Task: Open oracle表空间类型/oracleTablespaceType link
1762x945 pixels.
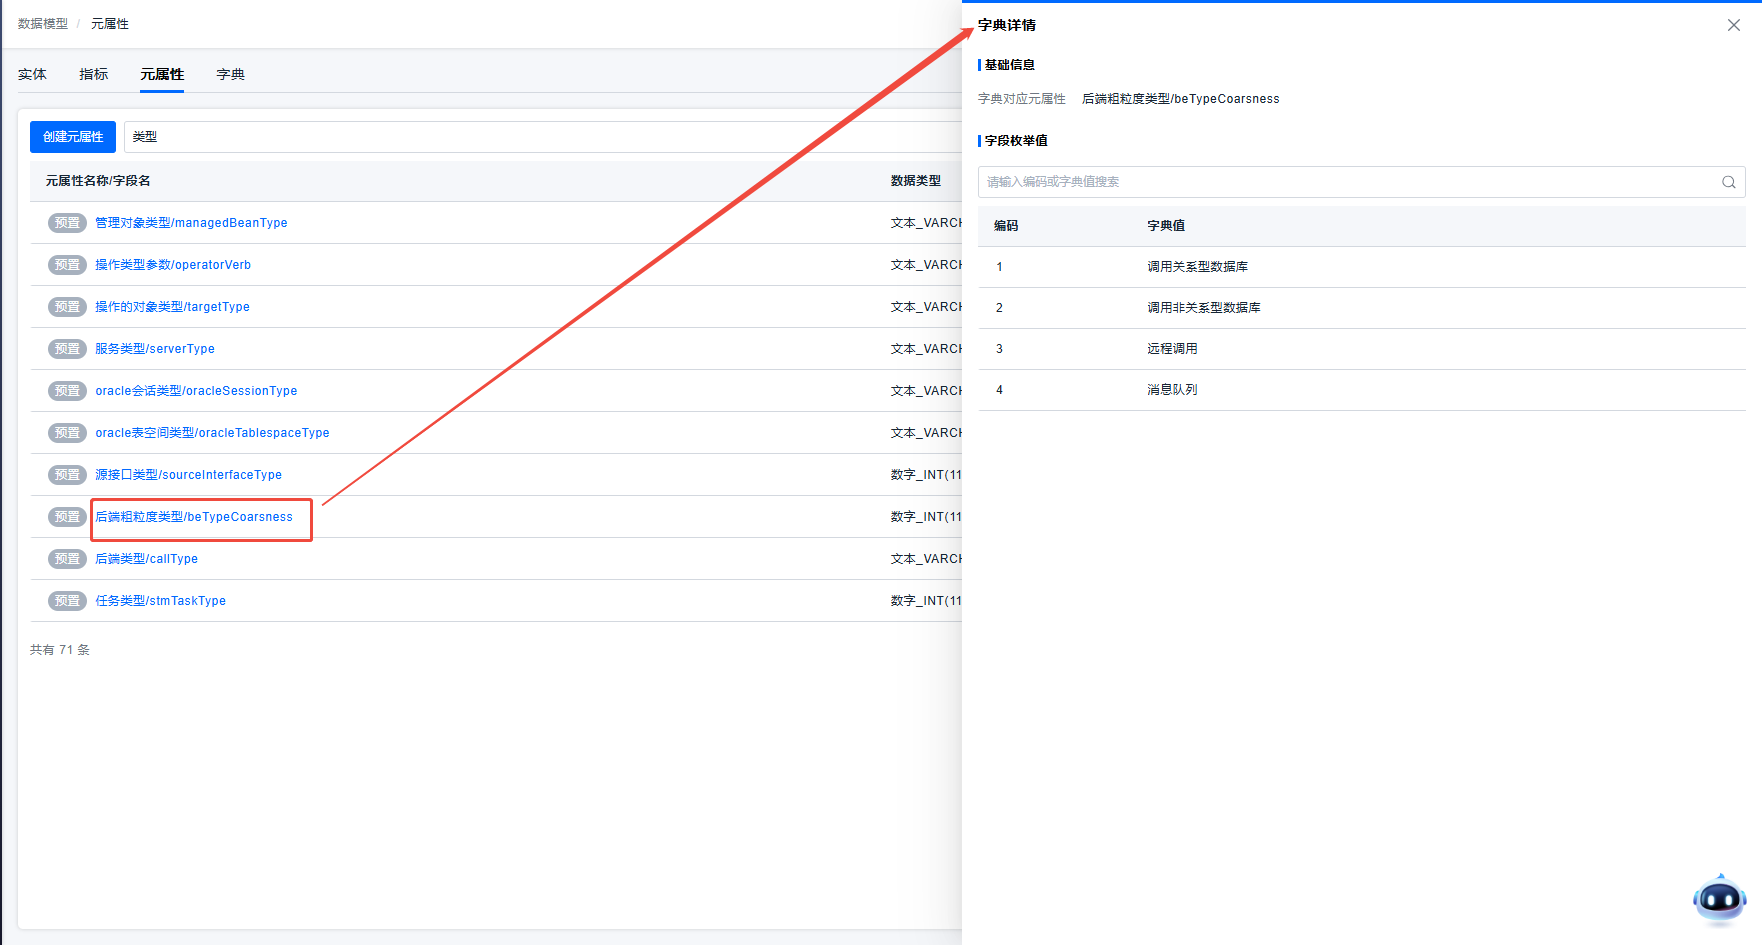Action: click(212, 433)
